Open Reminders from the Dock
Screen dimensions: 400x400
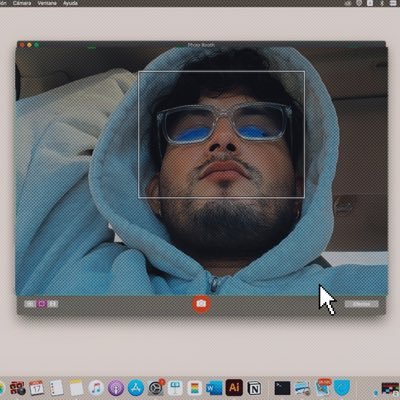56,388
